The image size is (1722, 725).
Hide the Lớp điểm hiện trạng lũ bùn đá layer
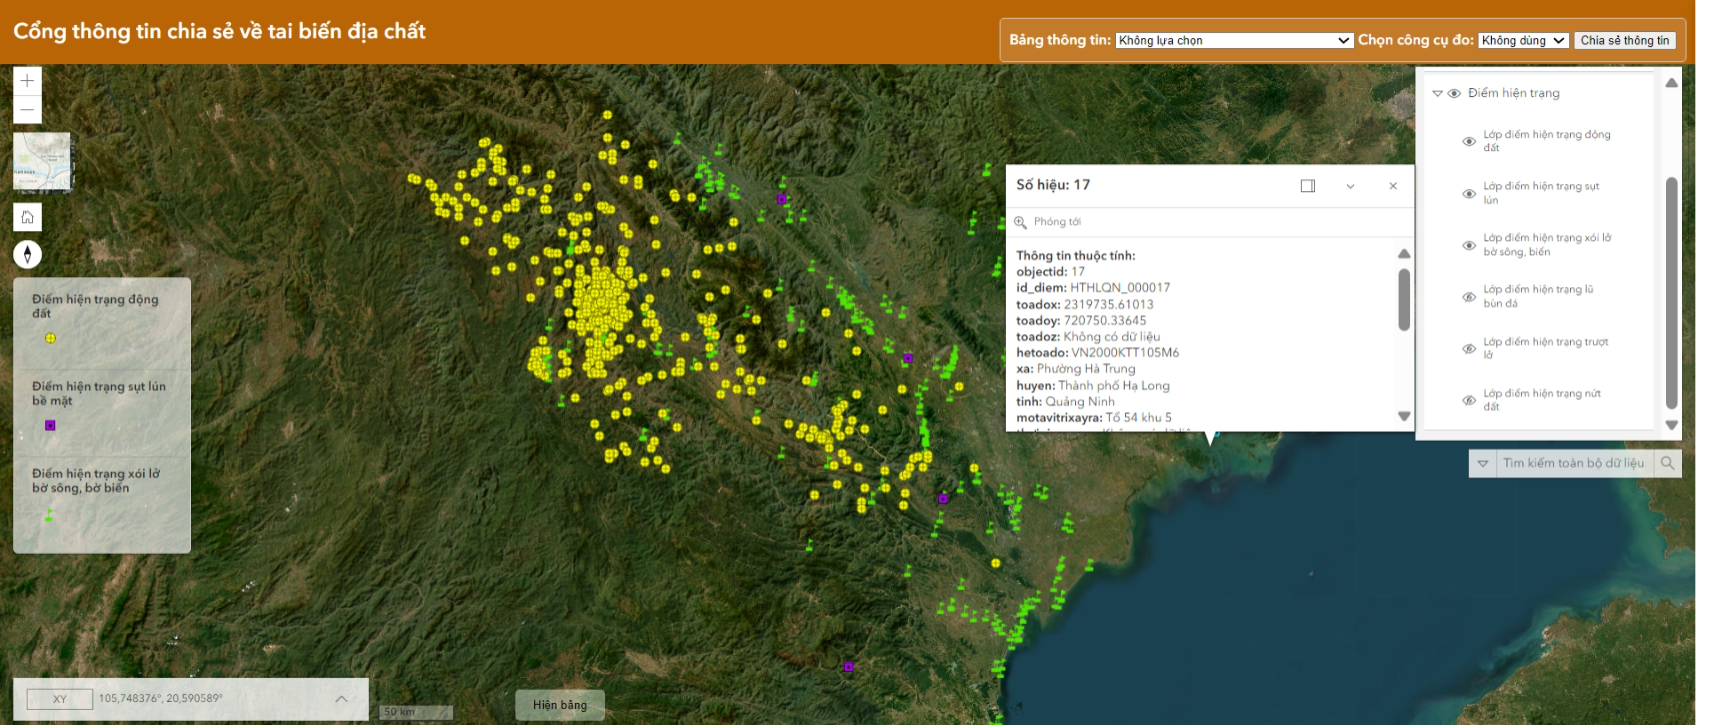click(1469, 297)
